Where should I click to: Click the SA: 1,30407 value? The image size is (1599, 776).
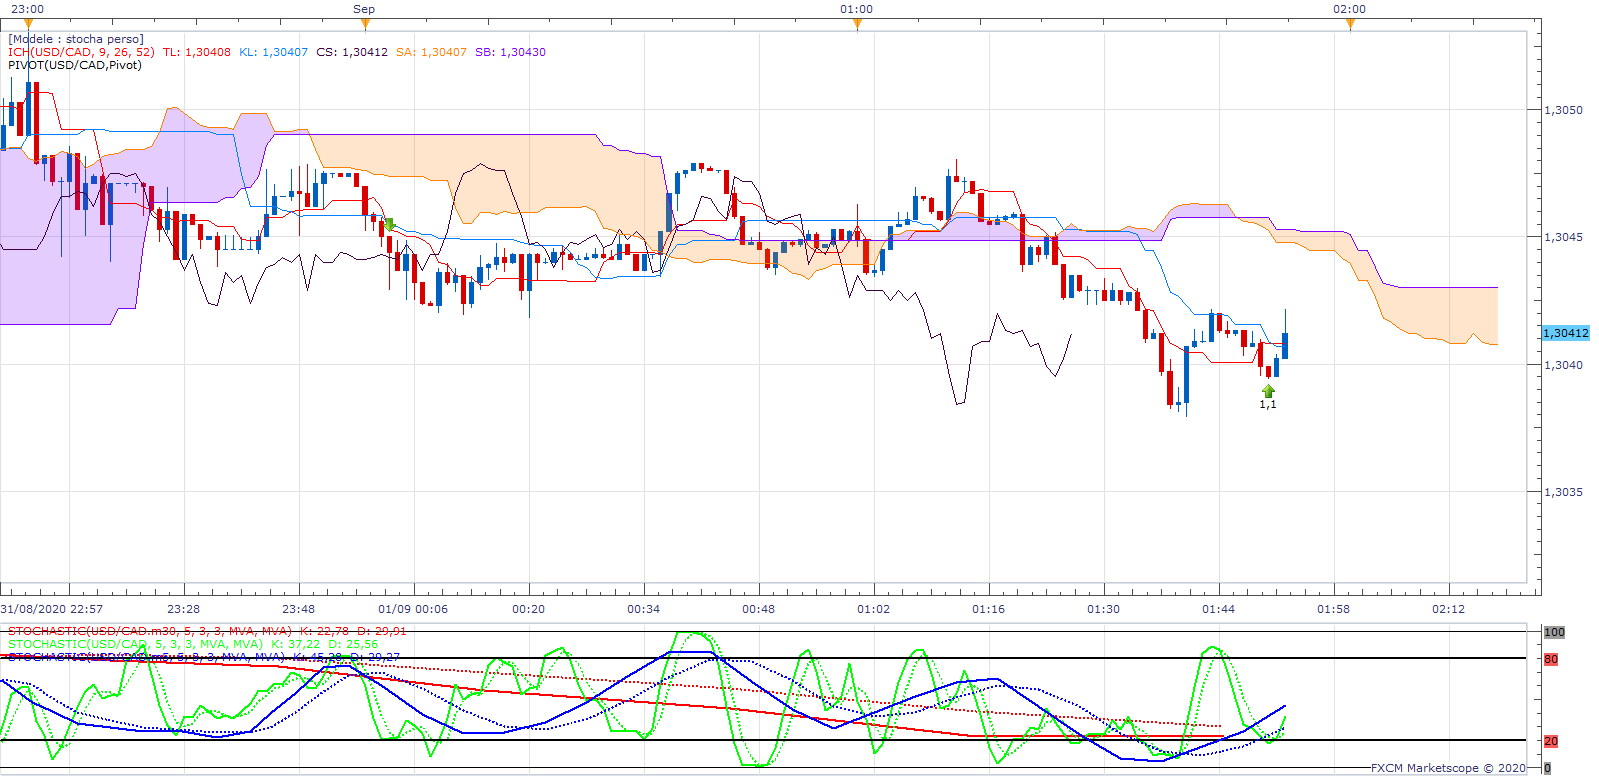click(431, 52)
